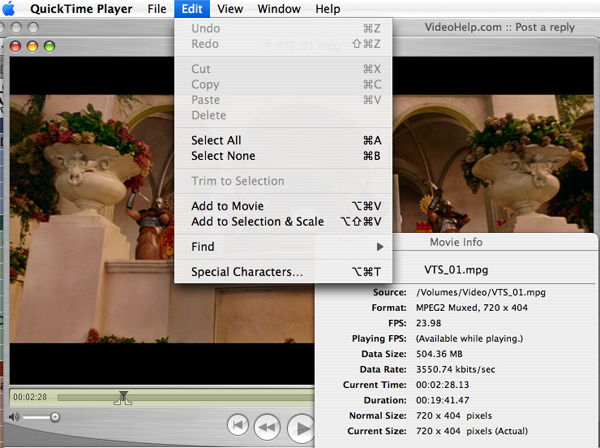
Task: Open the Window menu
Action: click(x=279, y=9)
